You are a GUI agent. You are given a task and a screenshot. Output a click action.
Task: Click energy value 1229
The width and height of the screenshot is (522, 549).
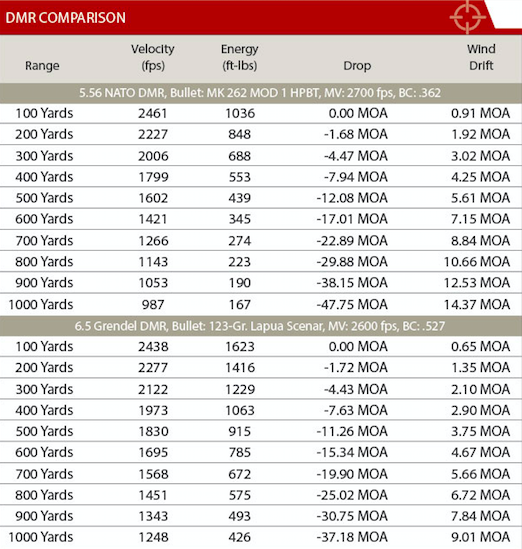(x=240, y=389)
